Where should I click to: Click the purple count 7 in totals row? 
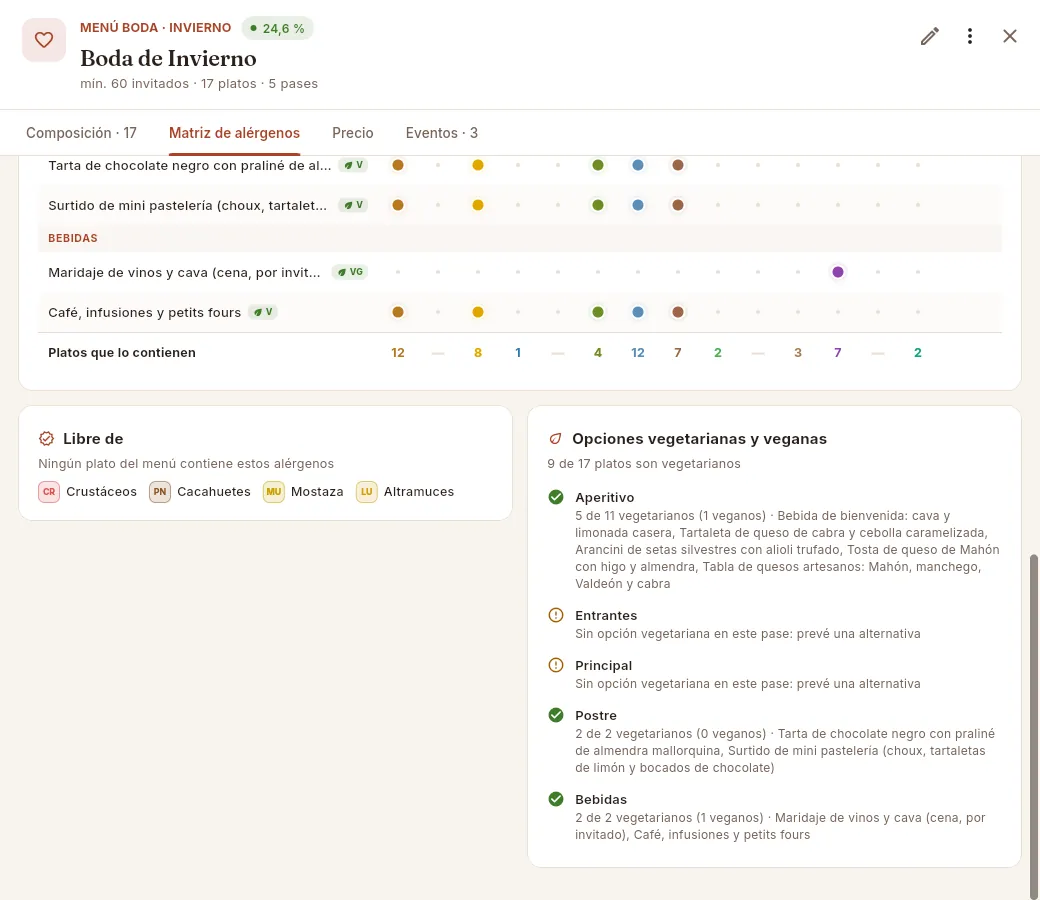(838, 352)
